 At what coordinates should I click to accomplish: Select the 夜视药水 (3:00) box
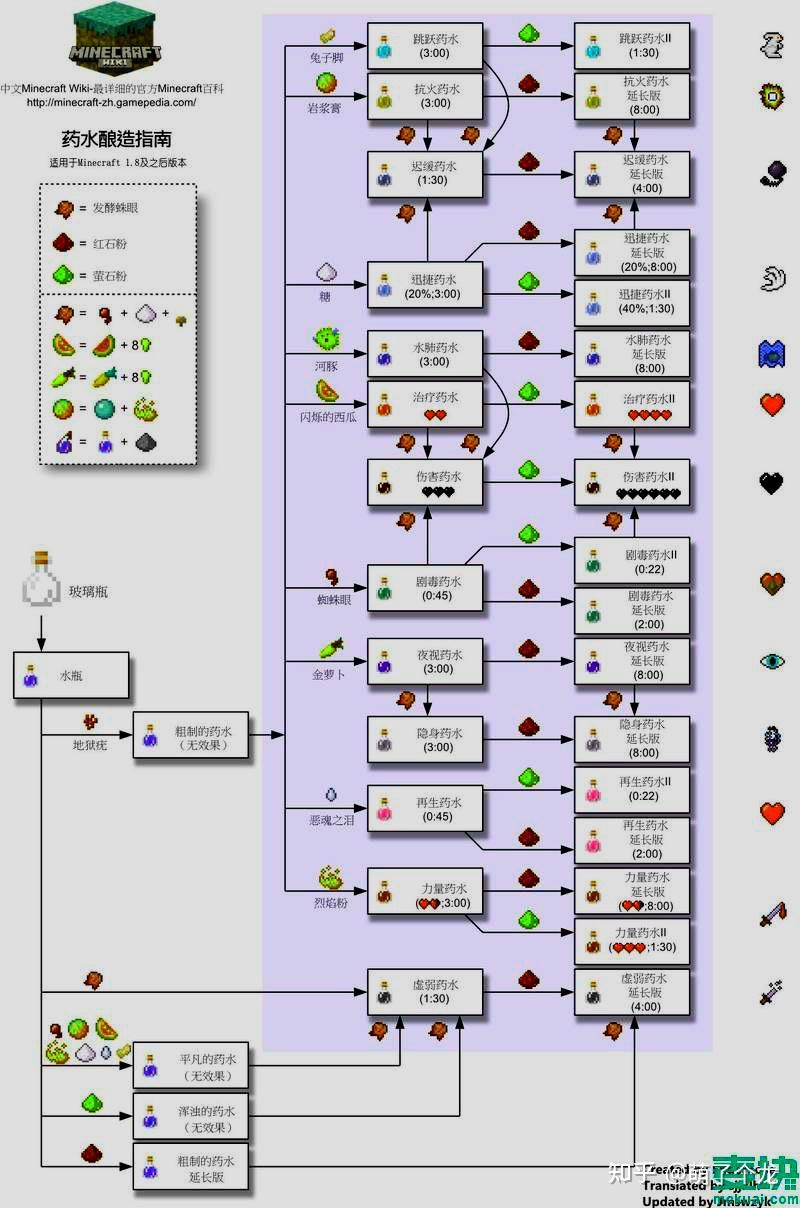[426, 662]
